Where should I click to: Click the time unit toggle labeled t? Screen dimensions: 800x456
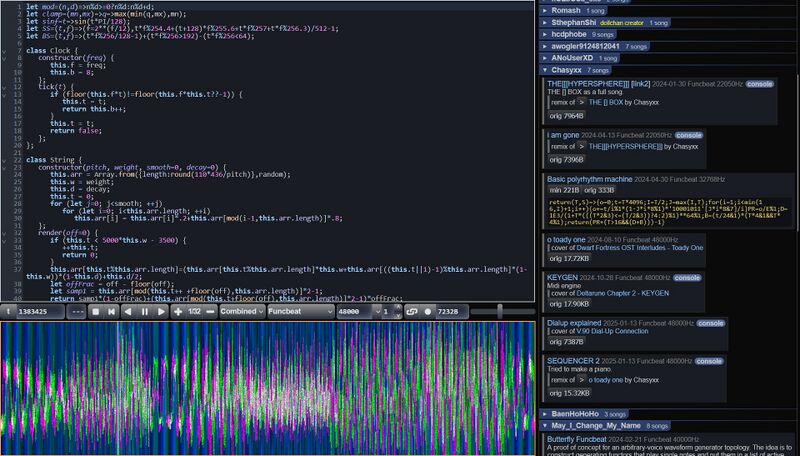(8, 312)
